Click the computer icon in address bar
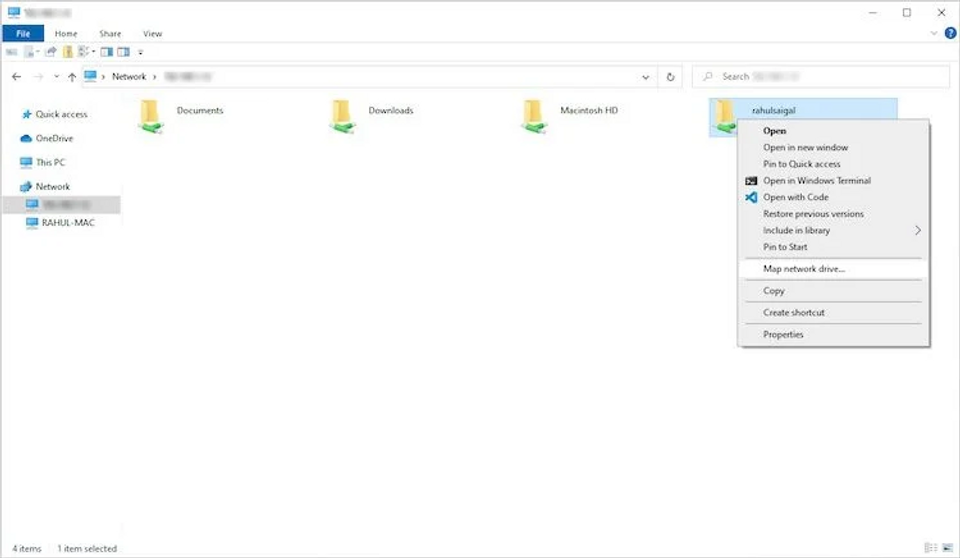 91,76
